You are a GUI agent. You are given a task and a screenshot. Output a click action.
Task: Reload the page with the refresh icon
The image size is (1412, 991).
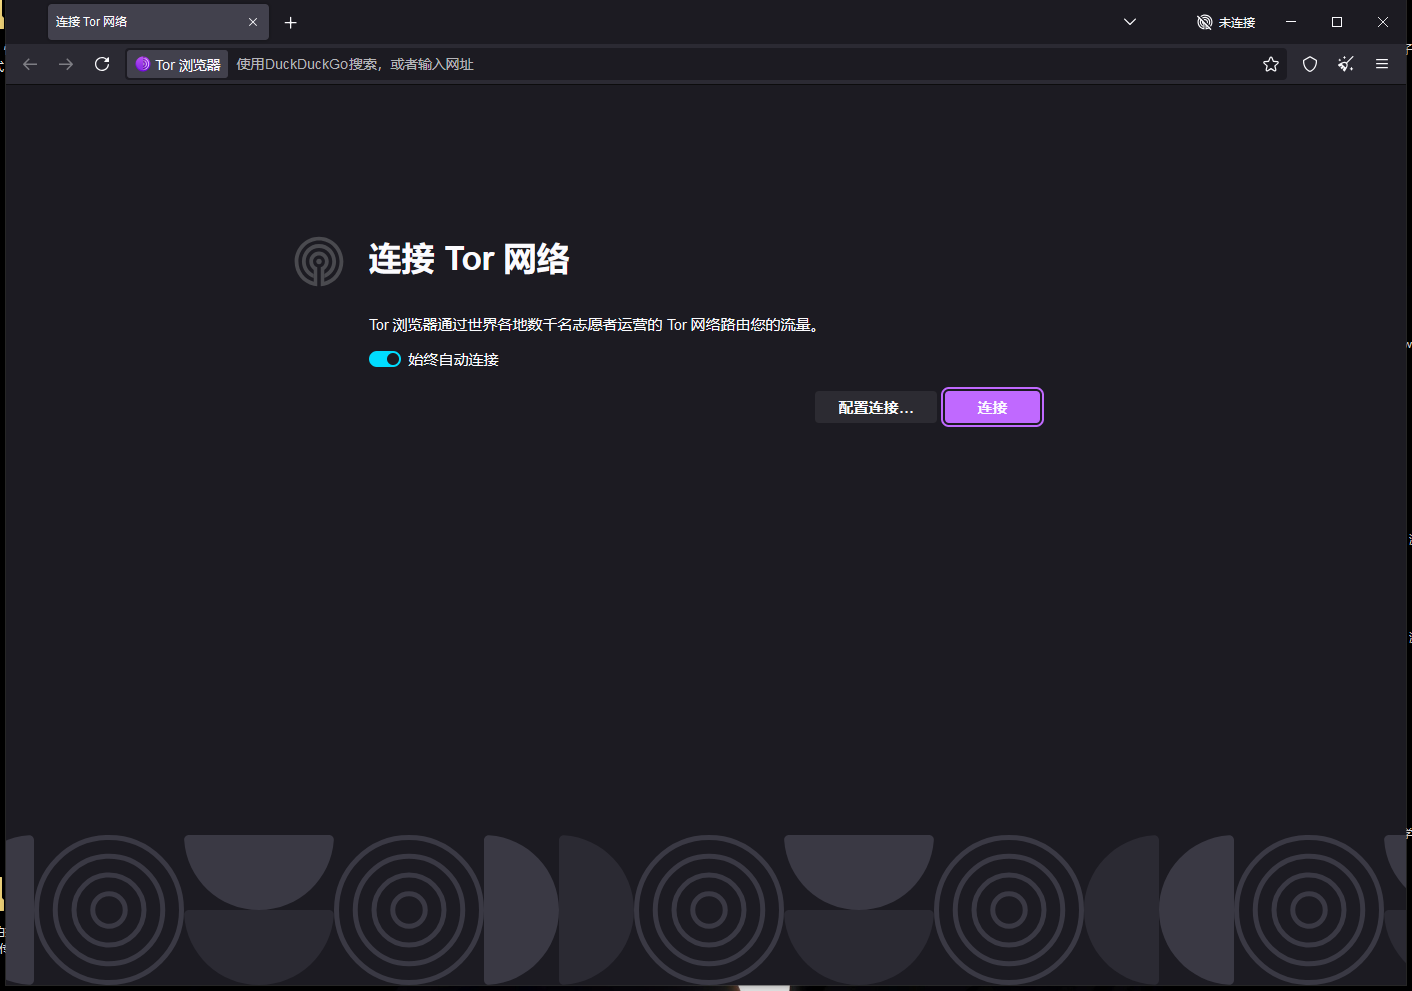click(x=102, y=64)
